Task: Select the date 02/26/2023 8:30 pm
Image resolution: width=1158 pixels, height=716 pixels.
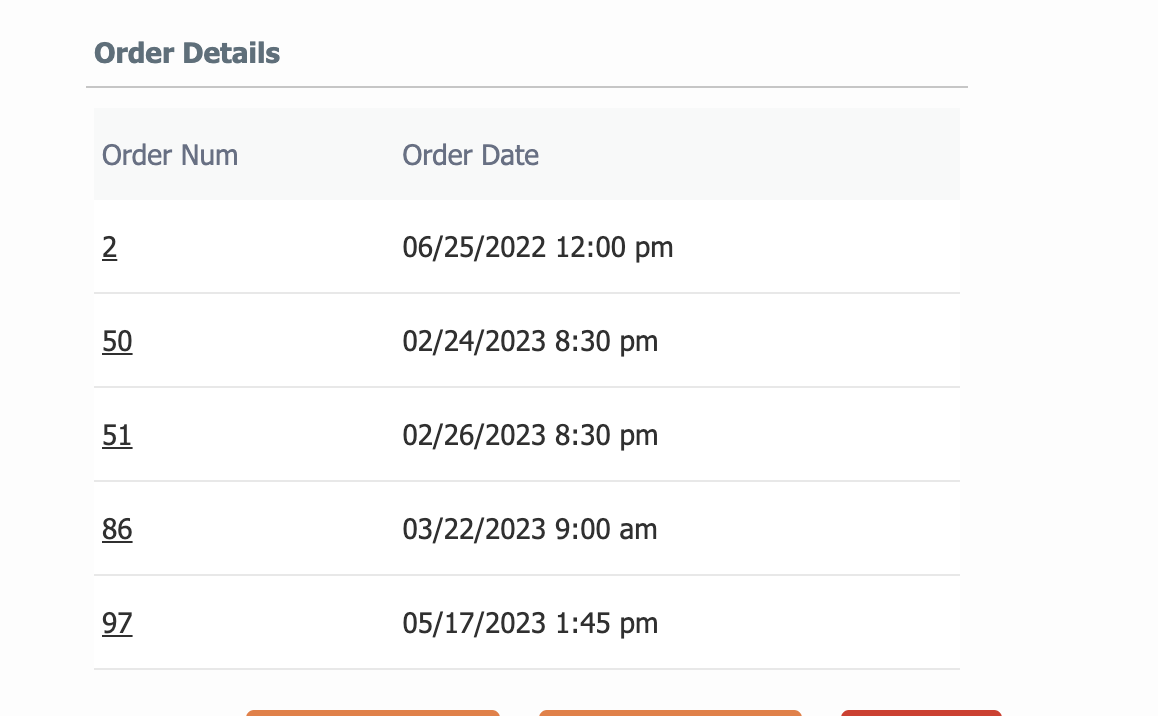Action: [530, 436]
